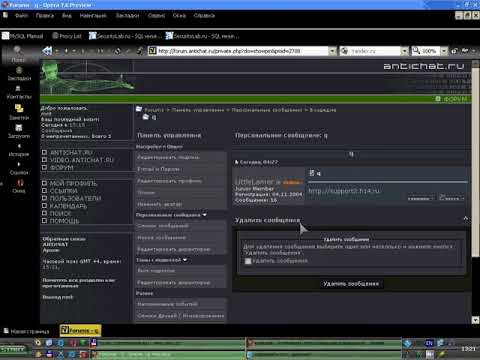This screenshot has height=360, width=480.
Task: Click the wand icon beside address bar
Action: click(140, 51)
